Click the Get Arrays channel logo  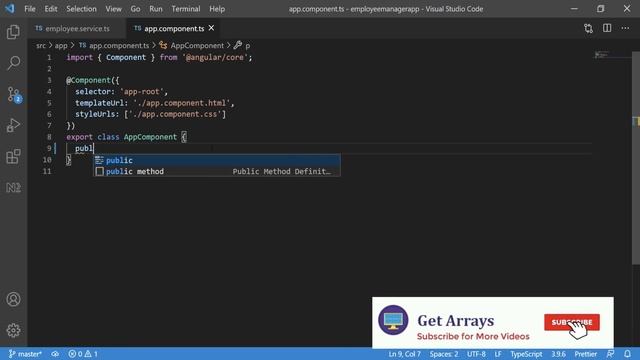[393, 320]
